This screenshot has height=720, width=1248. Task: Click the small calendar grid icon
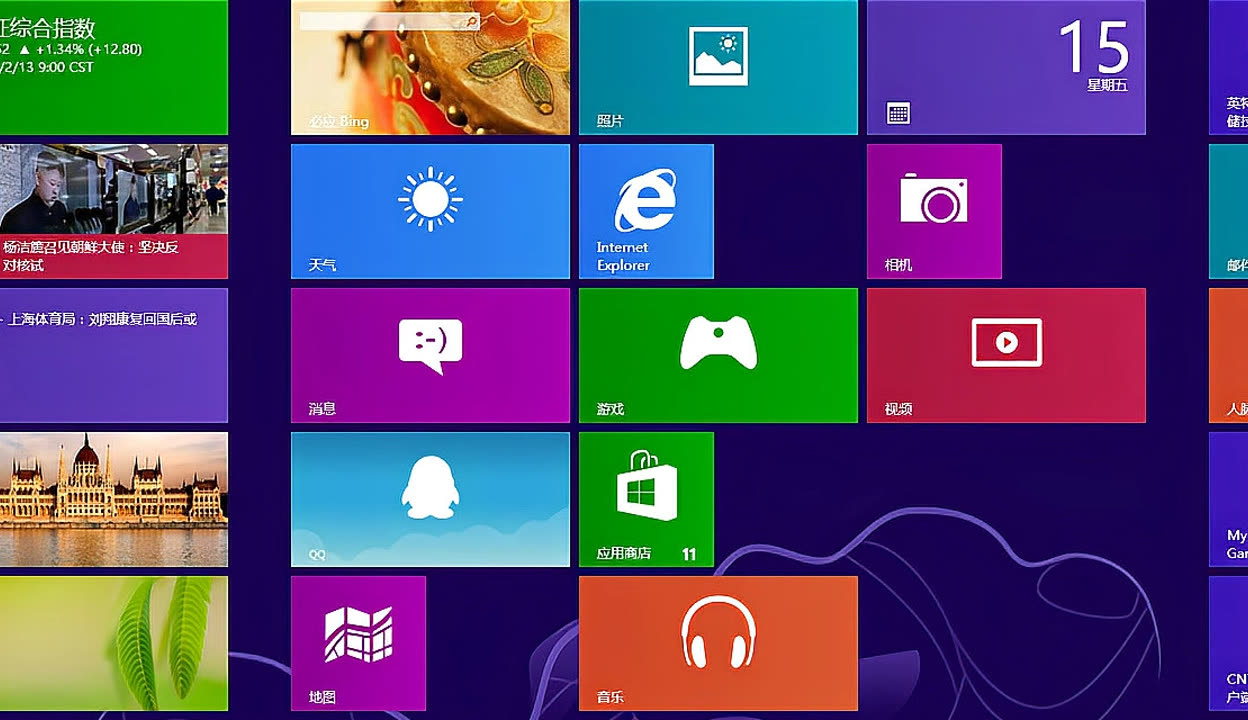898,113
